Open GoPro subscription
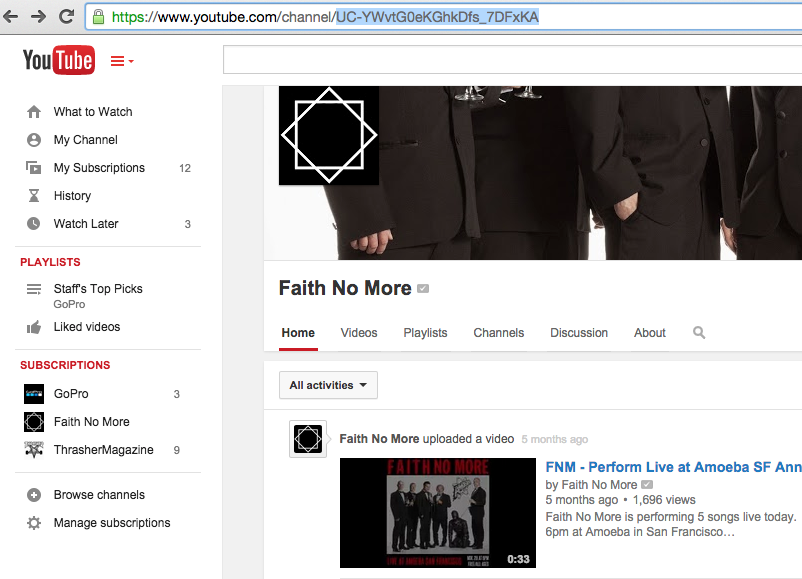The height and width of the screenshot is (579, 802). click(71, 394)
